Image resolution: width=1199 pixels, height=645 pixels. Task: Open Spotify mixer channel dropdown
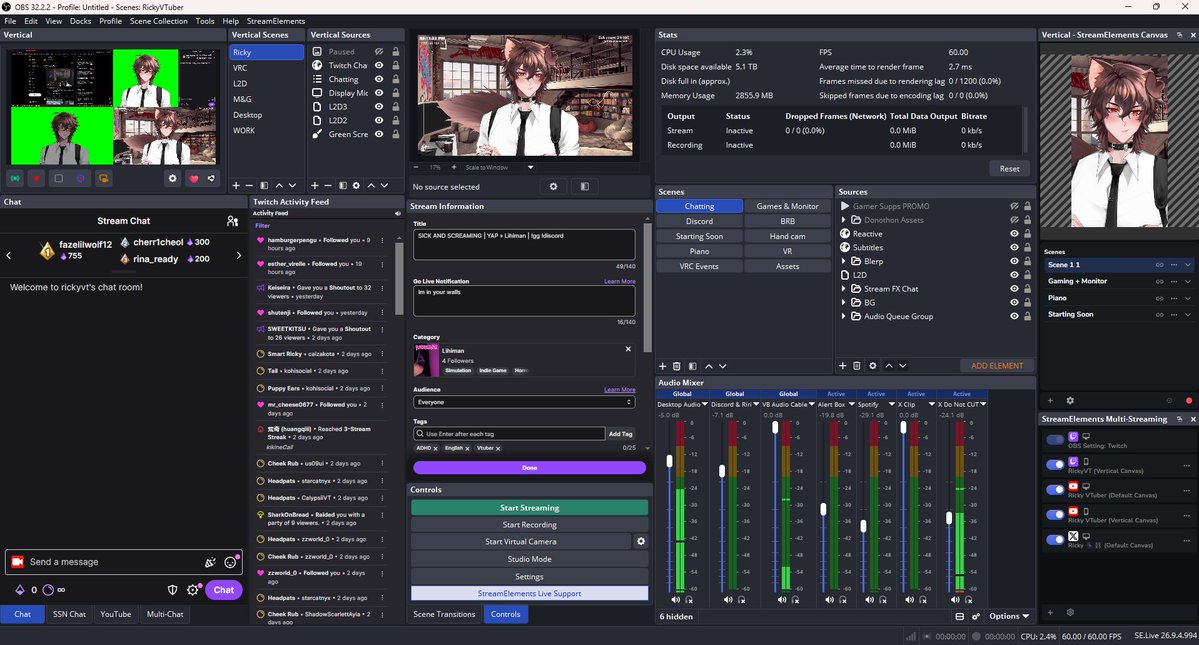tap(891, 404)
